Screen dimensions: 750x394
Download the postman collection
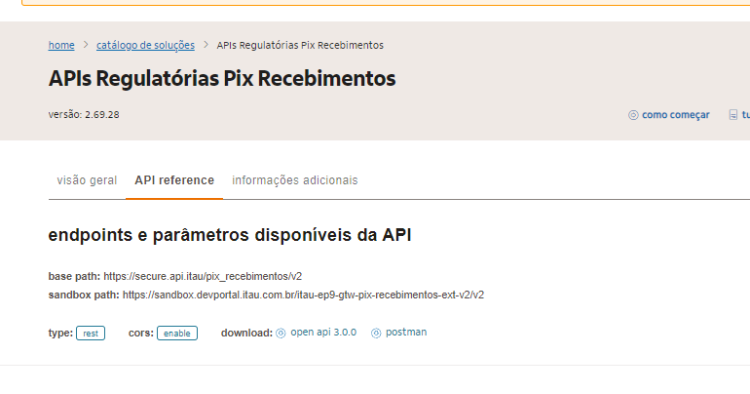coord(406,332)
